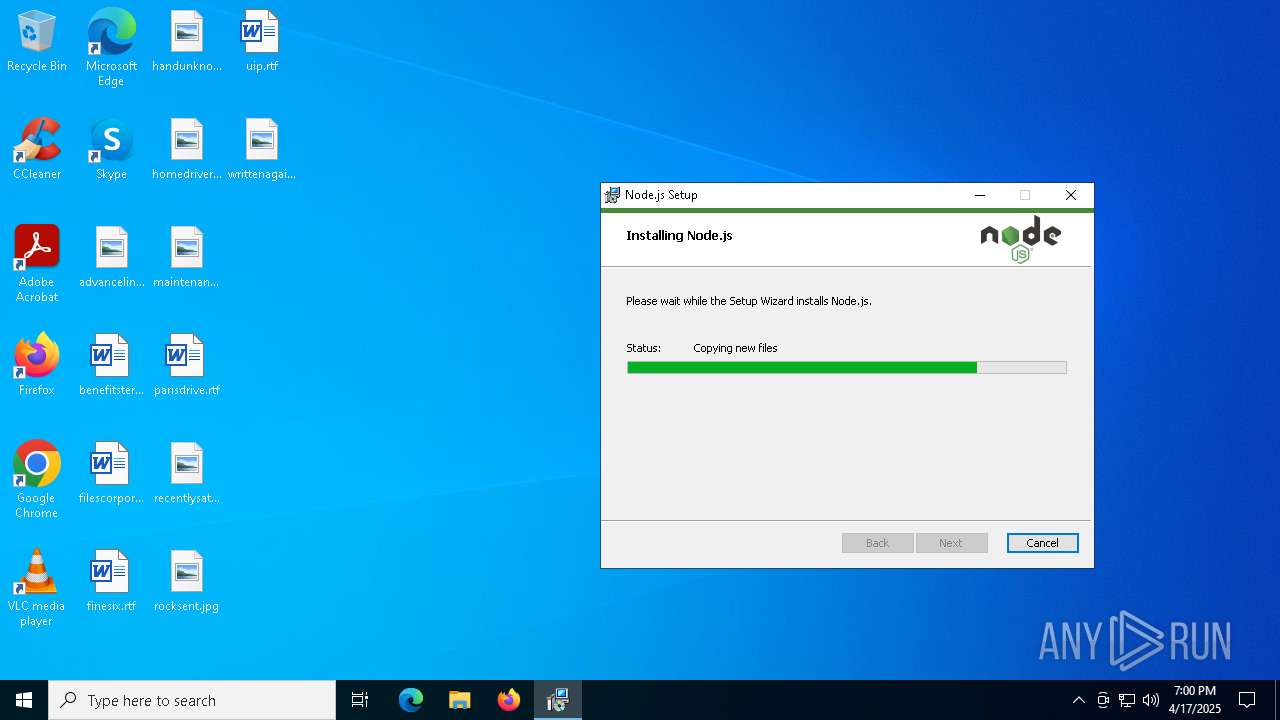Open the notification center
Image resolution: width=1280 pixels, height=720 pixels.
pos(1247,700)
